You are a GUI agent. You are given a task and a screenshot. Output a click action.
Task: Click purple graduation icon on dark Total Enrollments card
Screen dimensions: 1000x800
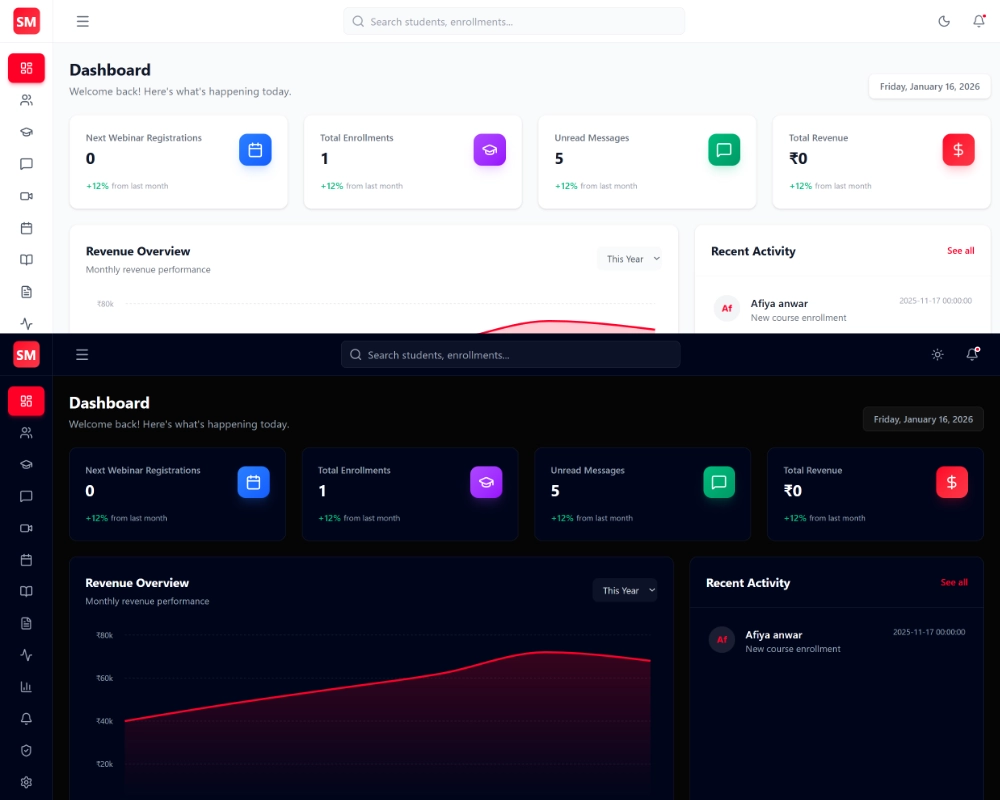486,482
